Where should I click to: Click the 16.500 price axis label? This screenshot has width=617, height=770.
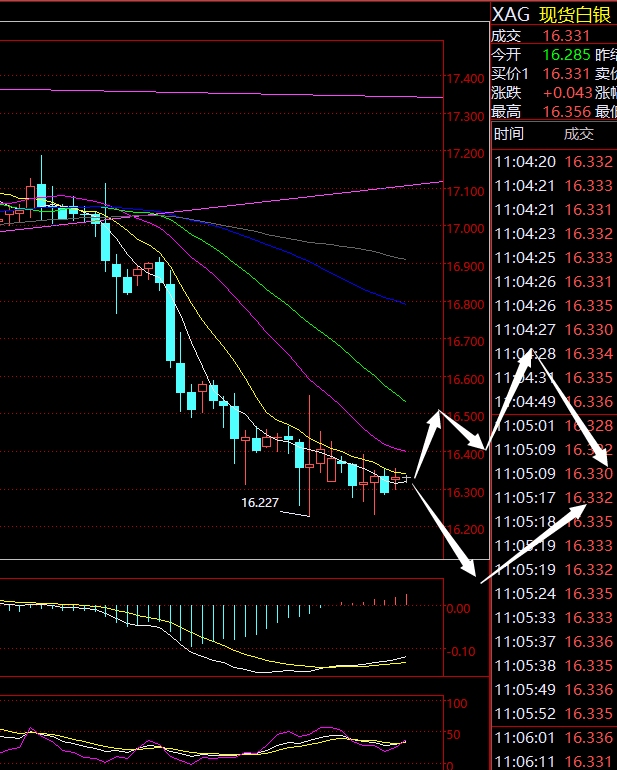pyautogui.click(x=465, y=417)
